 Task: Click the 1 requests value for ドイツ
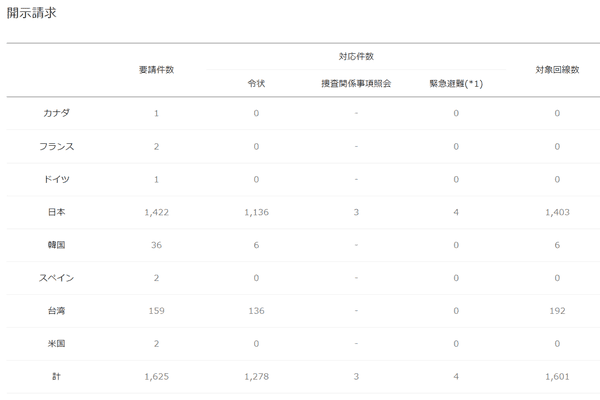(156, 179)
